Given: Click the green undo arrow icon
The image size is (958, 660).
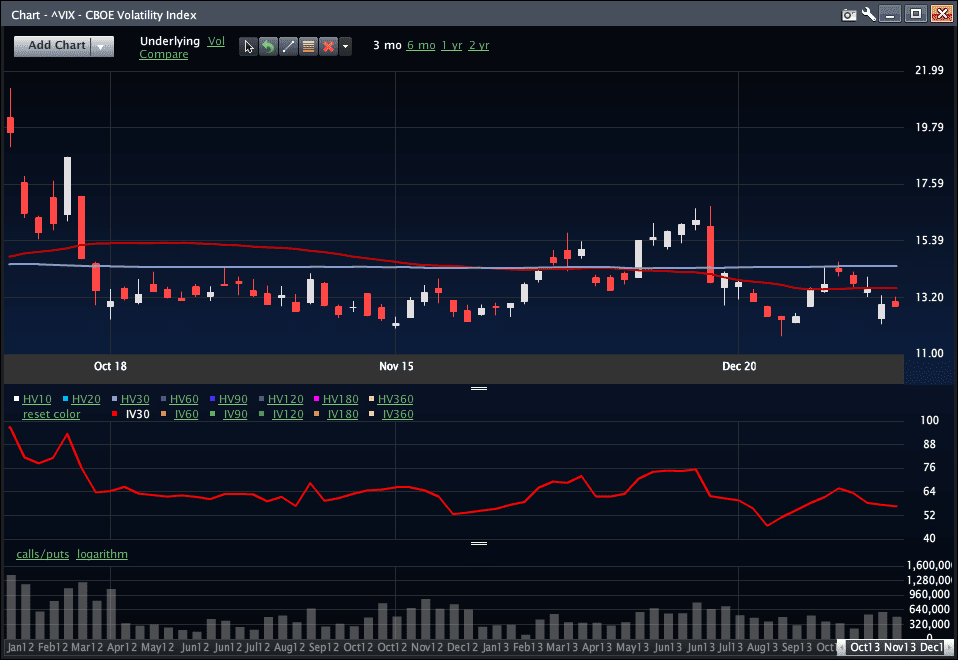Looking at the screenshot, I should (268, 47).
